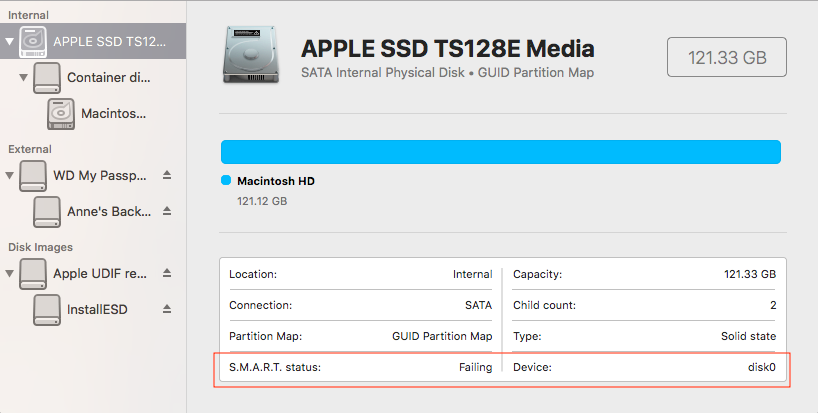The image size is (818, 413).
Task: Collapse the APPLE SSD disclosure triangle
Action: click(x=9, y=42)
